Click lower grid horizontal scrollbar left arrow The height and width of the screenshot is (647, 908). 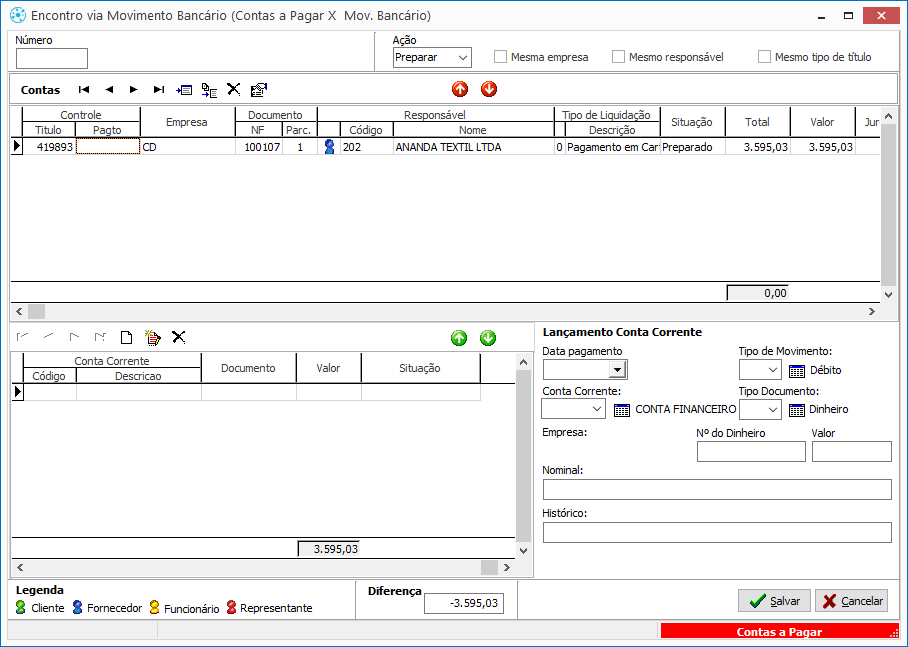point(20,568)
